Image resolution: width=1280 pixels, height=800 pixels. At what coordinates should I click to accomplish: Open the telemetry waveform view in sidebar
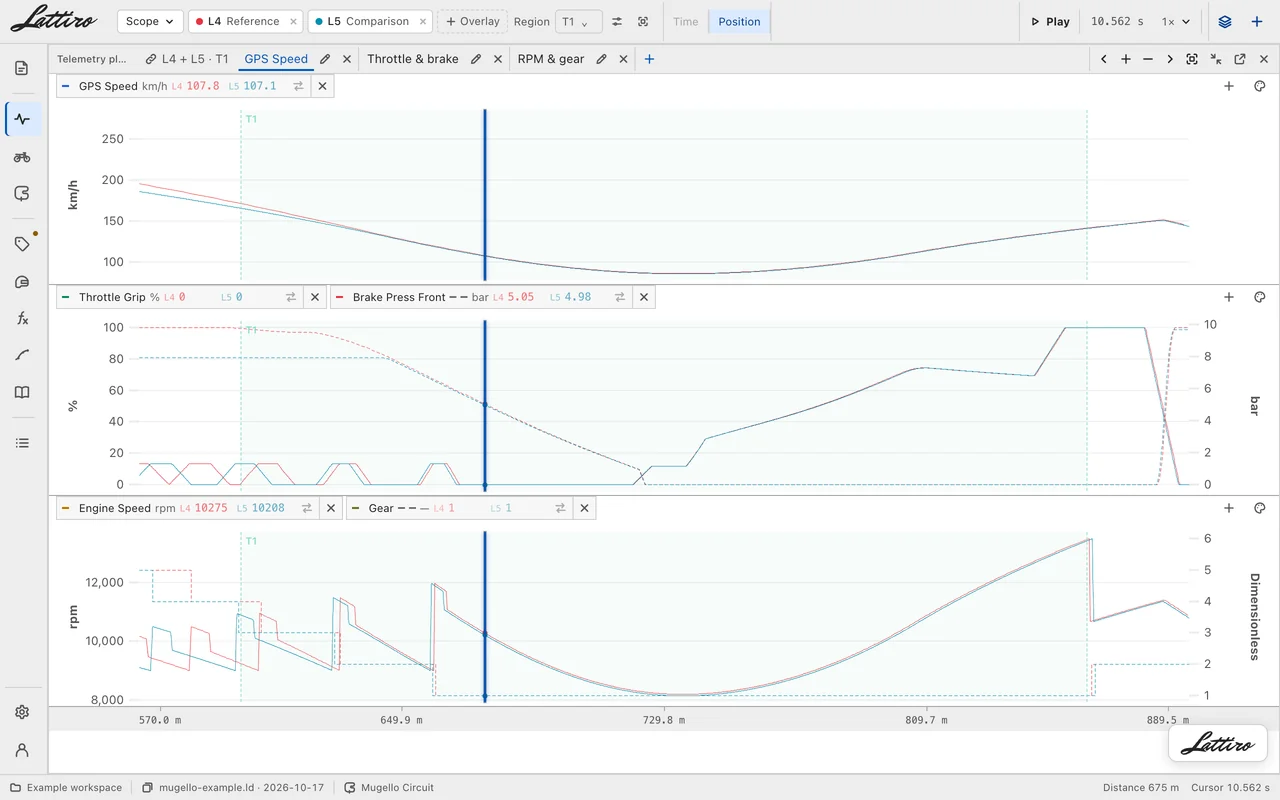(x=22, y=119)
